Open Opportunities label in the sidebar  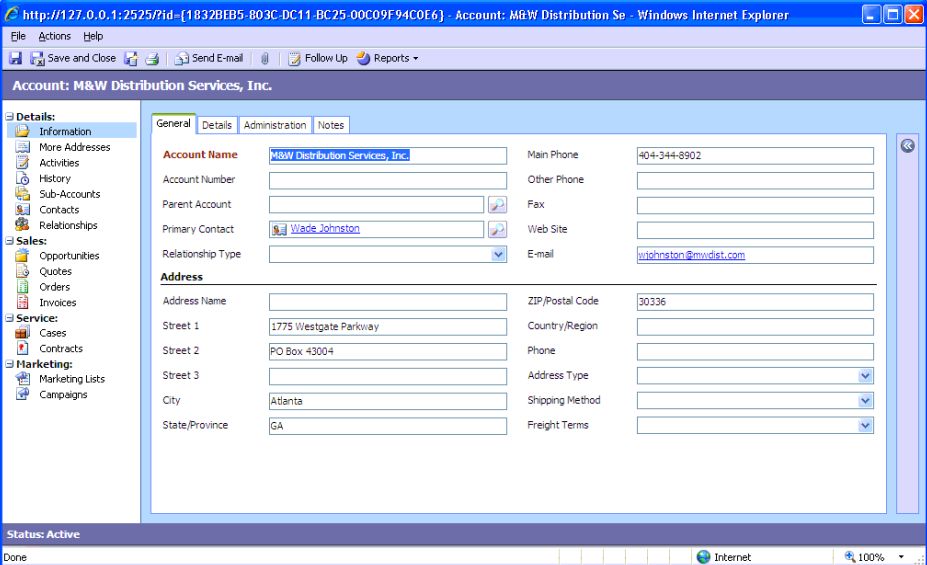tap(69, 255)
